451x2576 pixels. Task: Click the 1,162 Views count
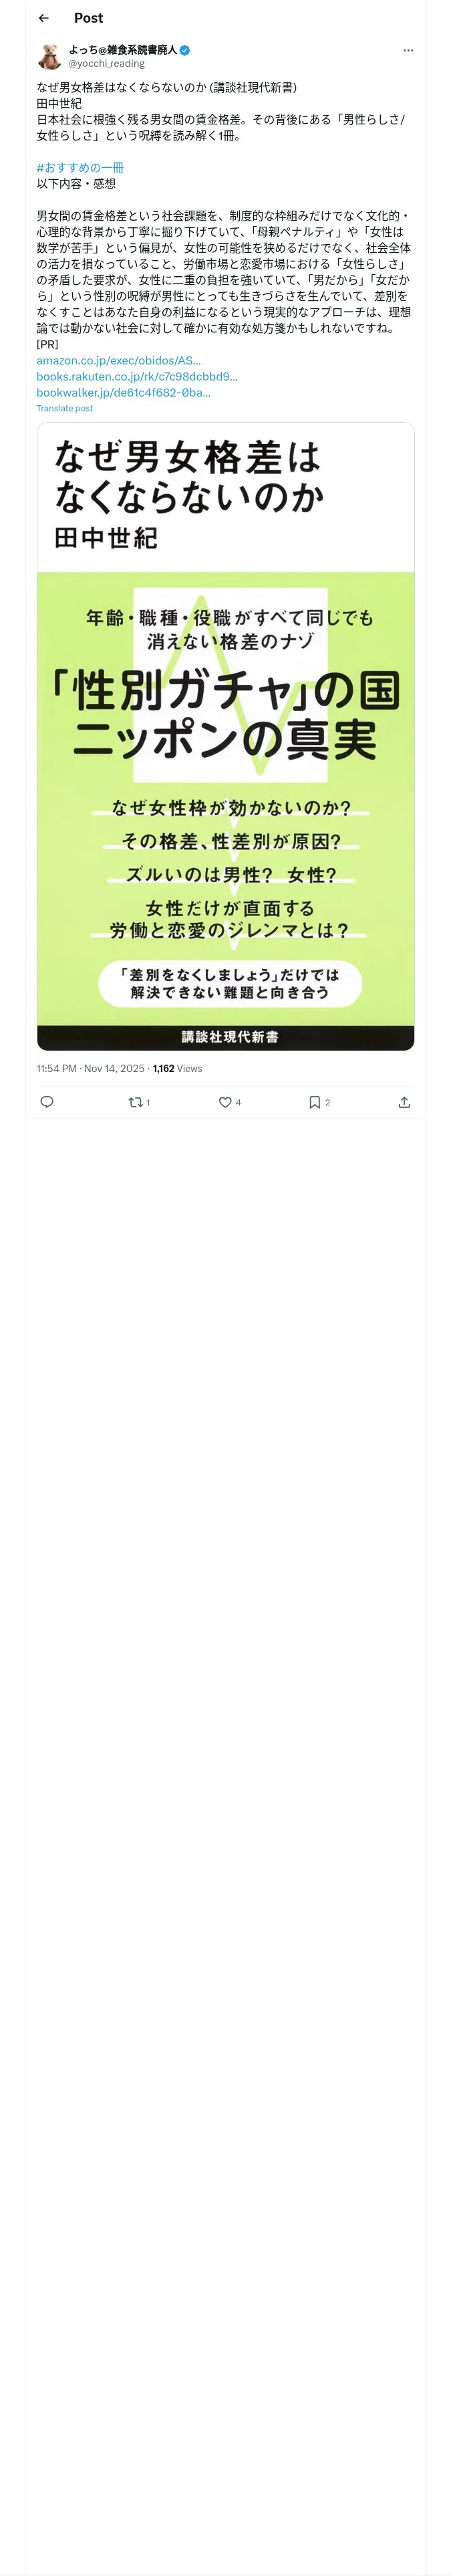[x=177, y=1068]
